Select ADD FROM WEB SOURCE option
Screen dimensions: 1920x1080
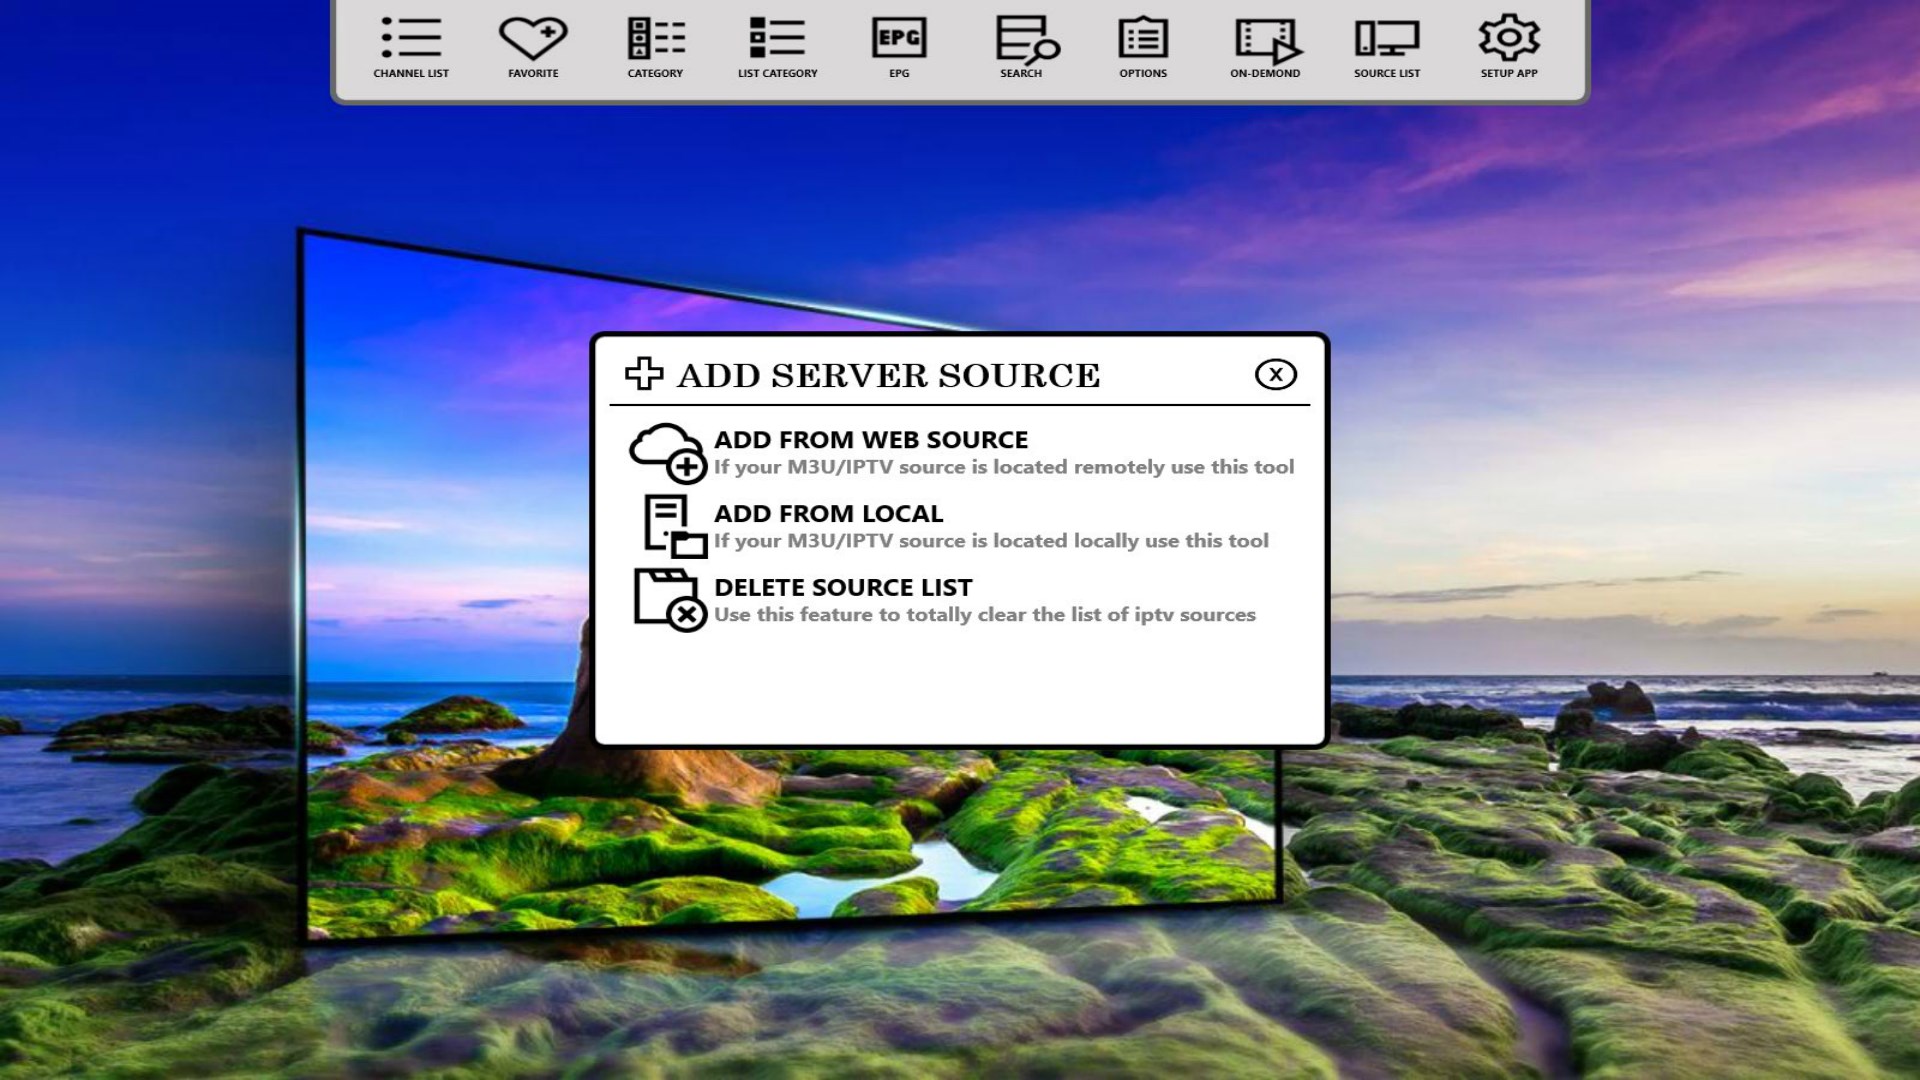(x=870, y=440)
